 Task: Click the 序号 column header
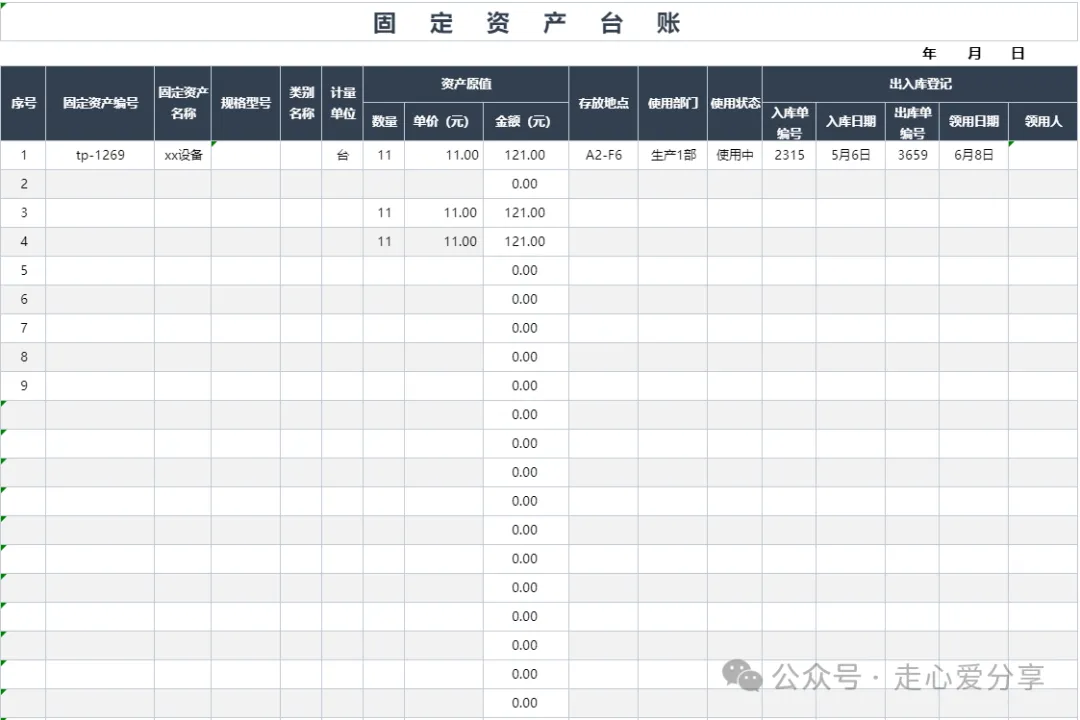(x=23, y=103)
